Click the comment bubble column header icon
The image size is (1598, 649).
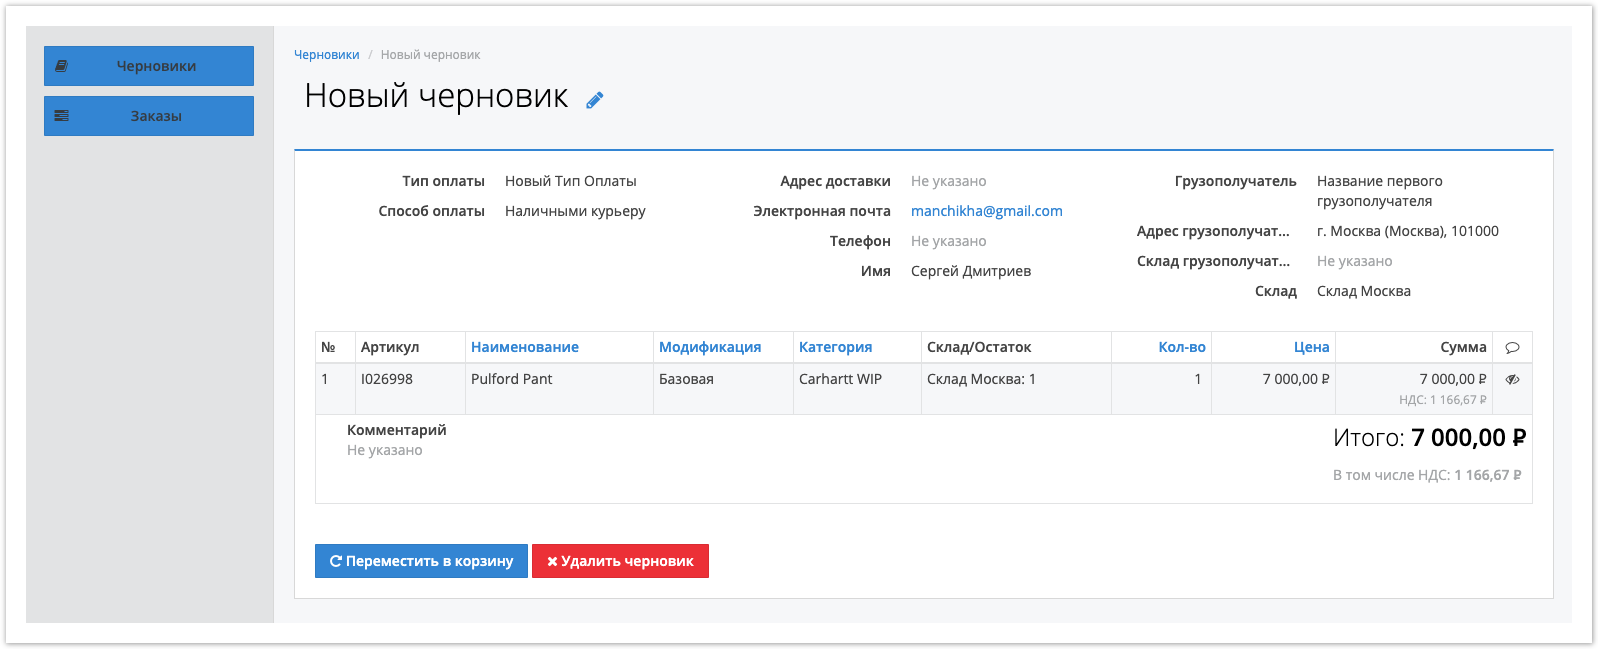[x=1512, y=347]
